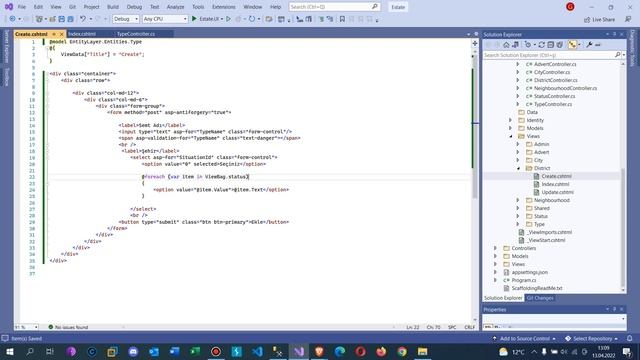Click the Estate.UI start button label
Image resolution: width=640 pixels, height=360 pixels.
(209, 19)
